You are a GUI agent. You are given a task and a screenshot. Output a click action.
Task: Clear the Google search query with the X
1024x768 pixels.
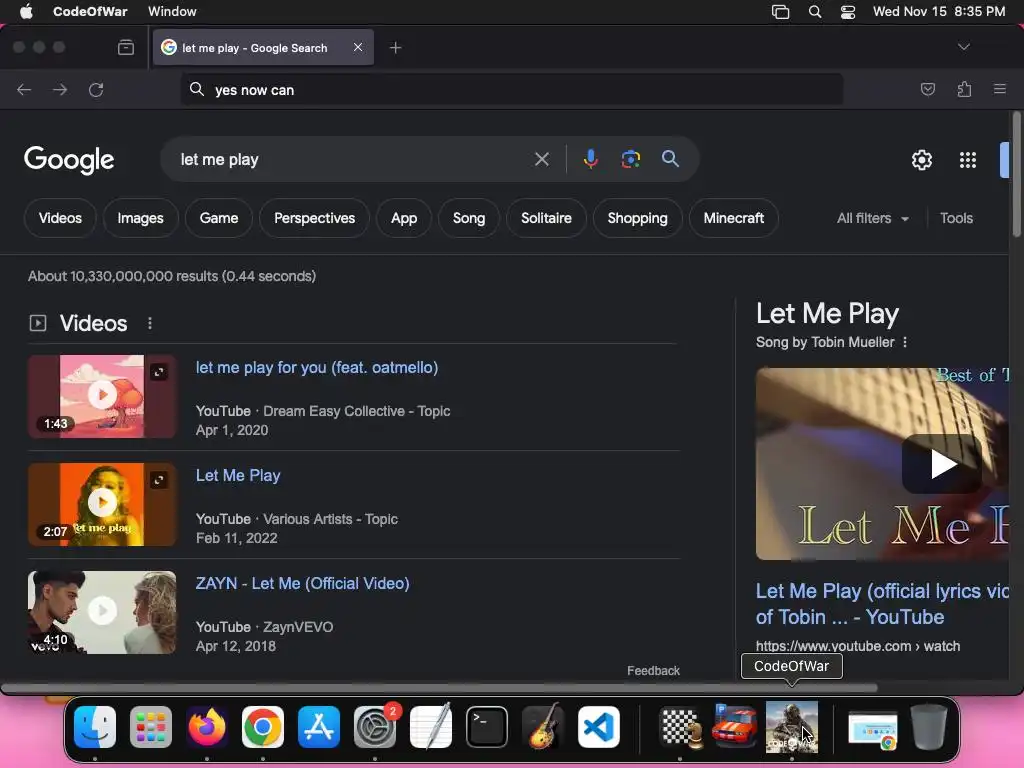541,159
